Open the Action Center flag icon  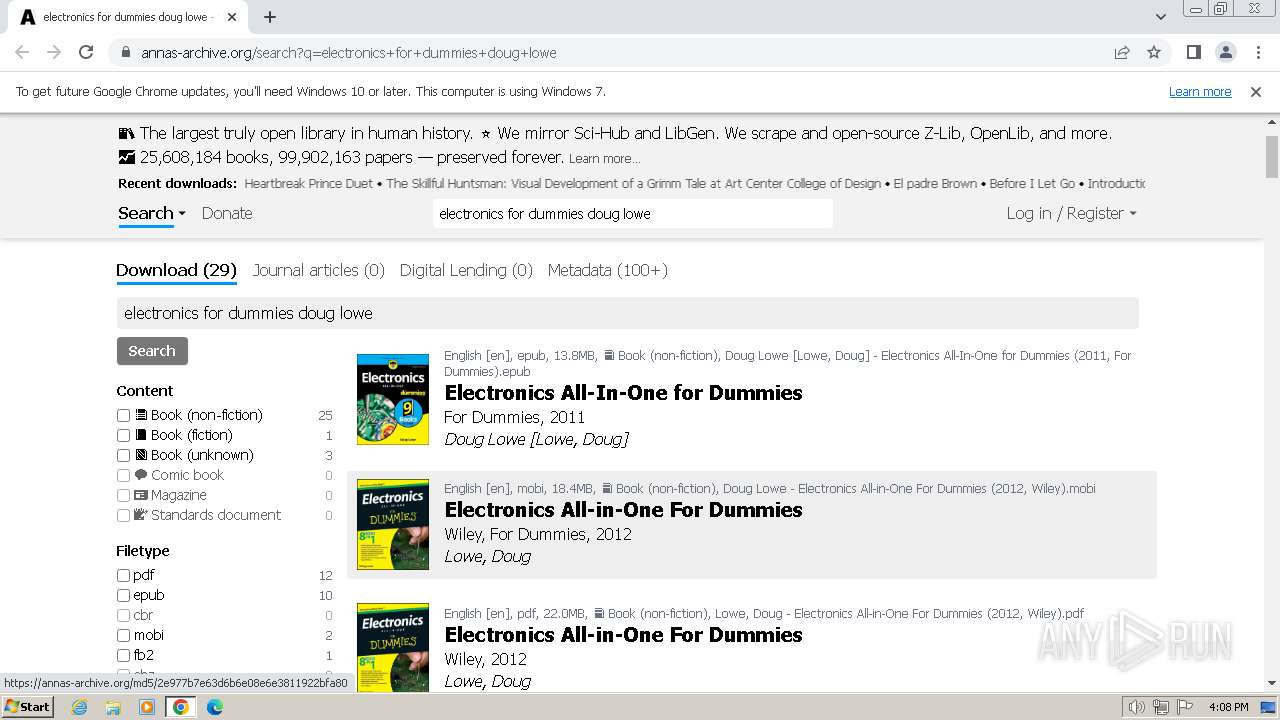pos(1184,707)
